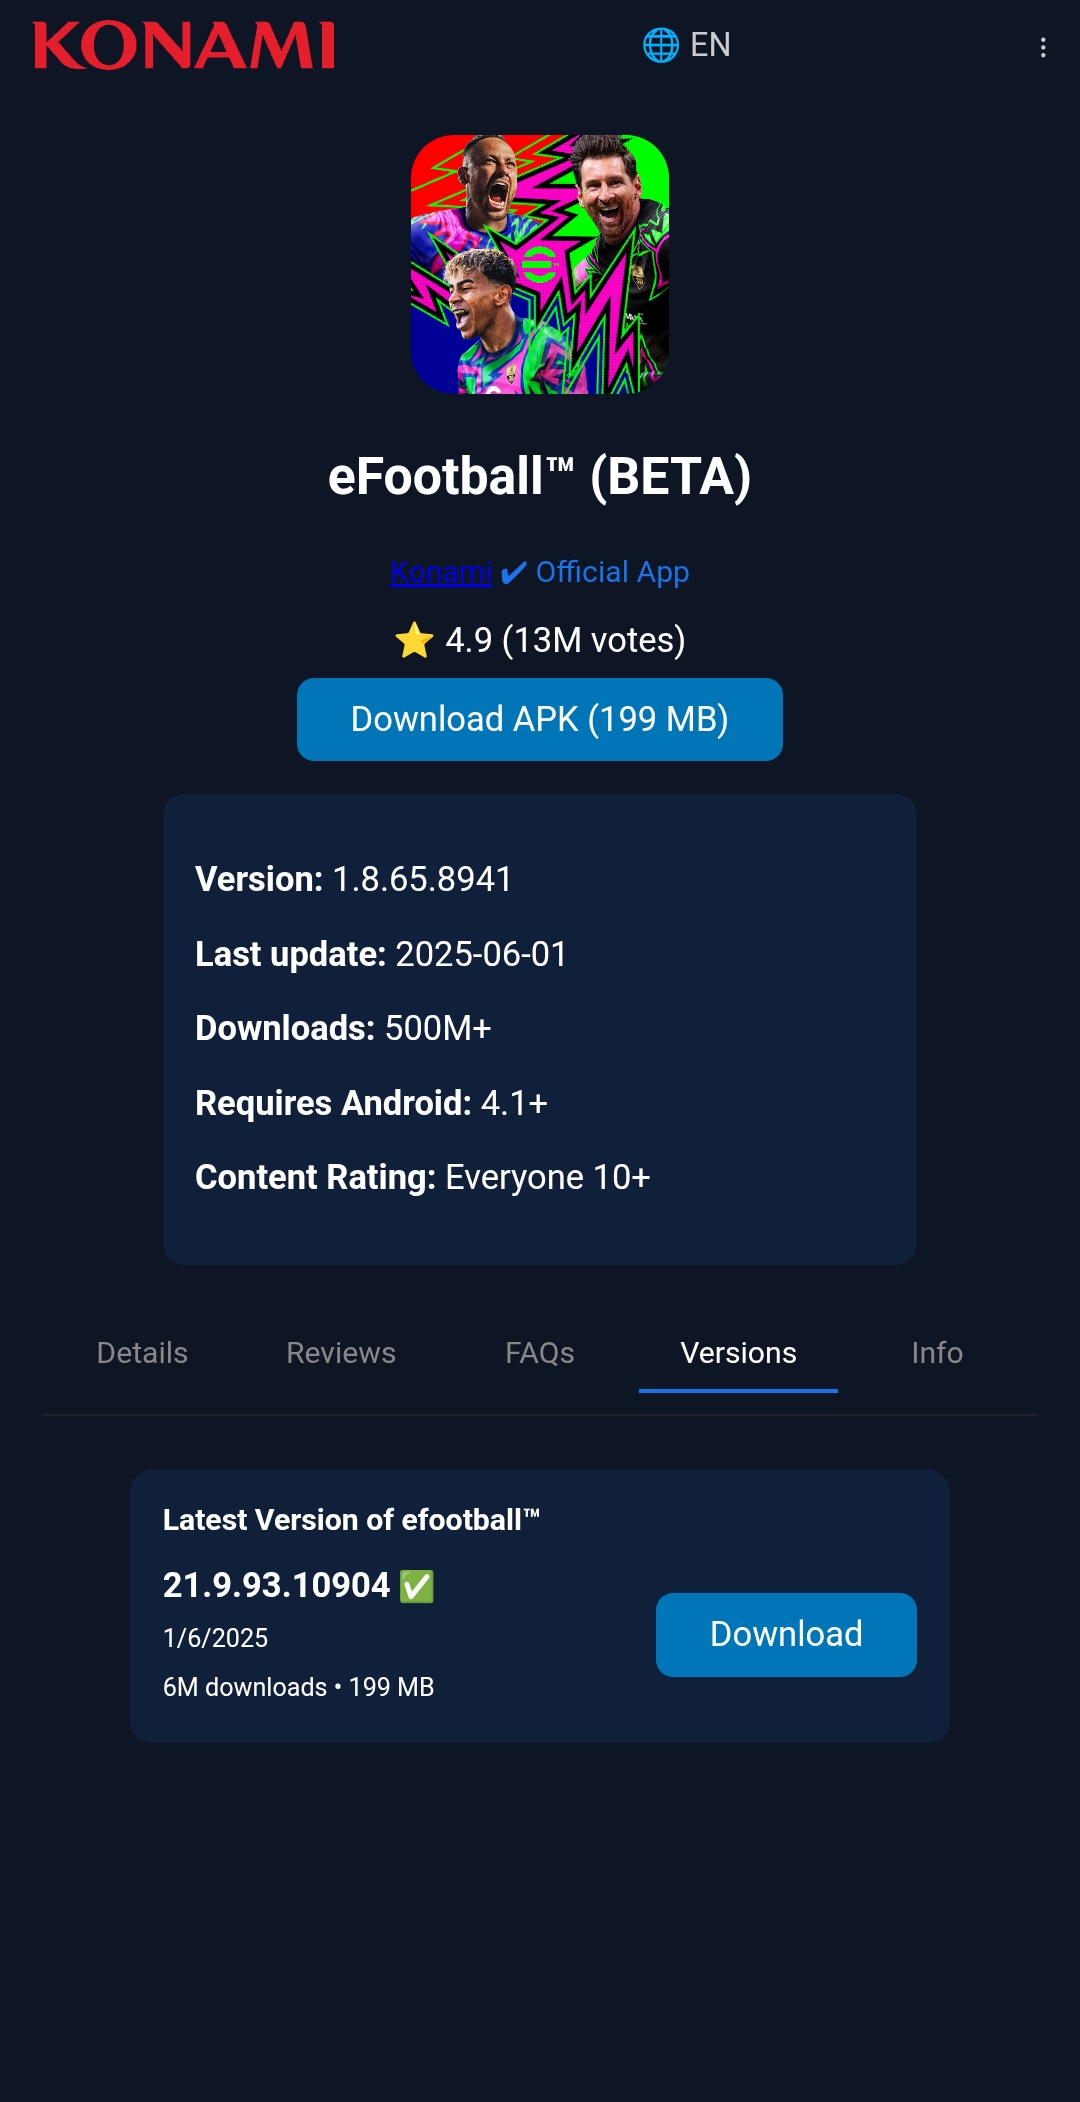This screenshot has width=1080, height=2102.
Task: Click the yellow star rating icon
Action: pyautogui.click(x=414, y=640)
